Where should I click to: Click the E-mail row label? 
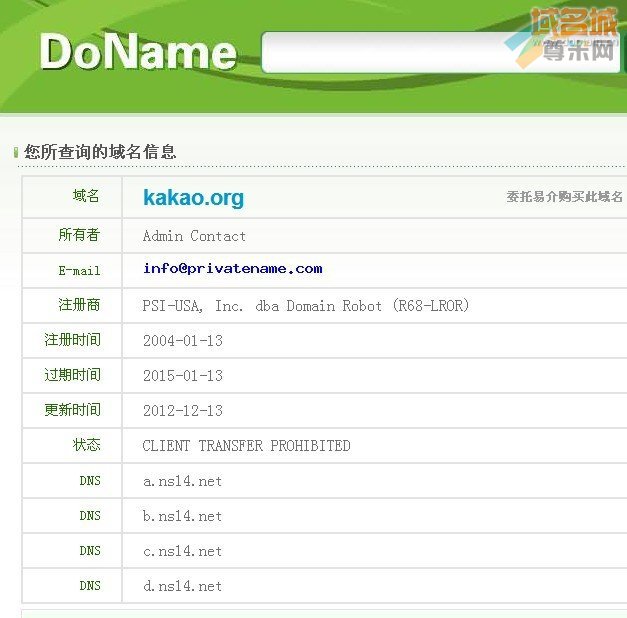pyautogui.click(x=79, y=270)
